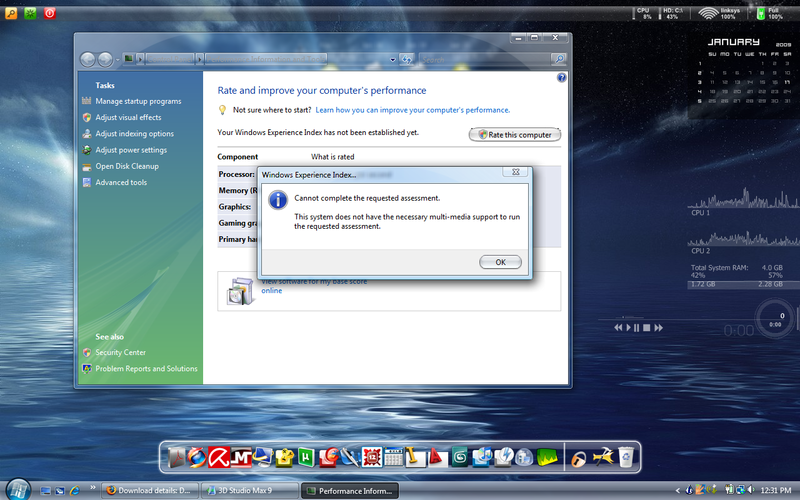The width and height of the screenshot is (800, 500).
Task: Open the calendar grid dock icon
Action: 393,457
